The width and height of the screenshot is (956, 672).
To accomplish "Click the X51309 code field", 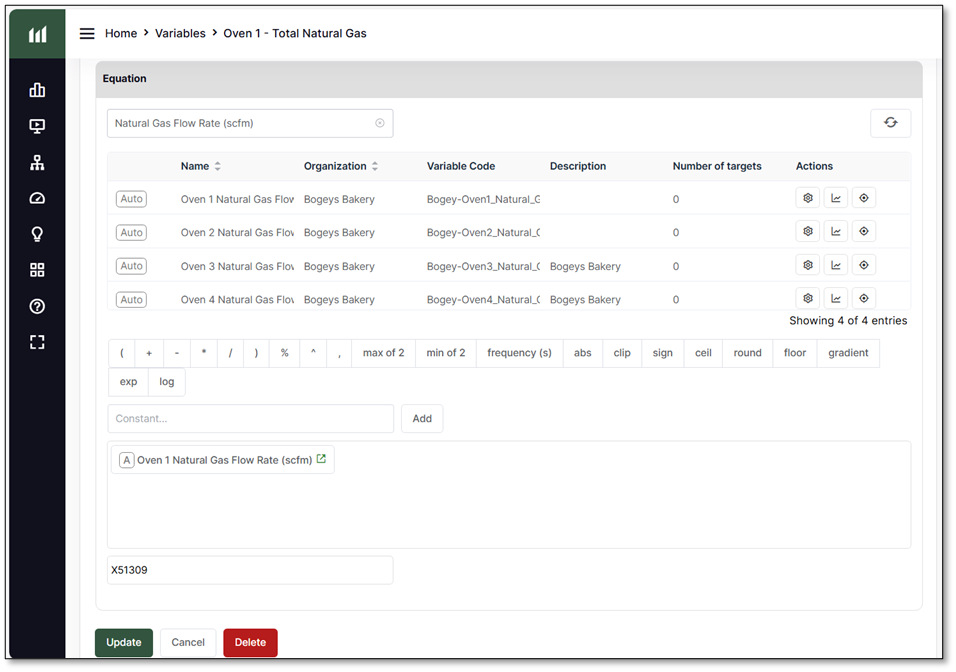I will pyautogui.click(x=250, y=570).
